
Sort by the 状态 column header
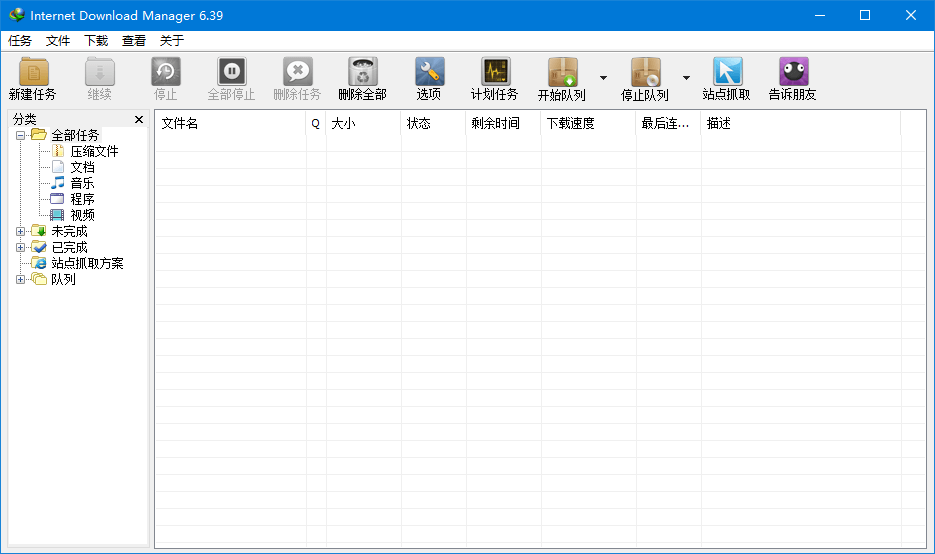pos(434,123)
